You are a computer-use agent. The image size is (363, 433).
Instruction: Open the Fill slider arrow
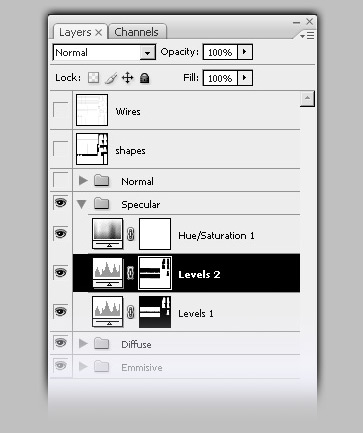tap(245, 78)
